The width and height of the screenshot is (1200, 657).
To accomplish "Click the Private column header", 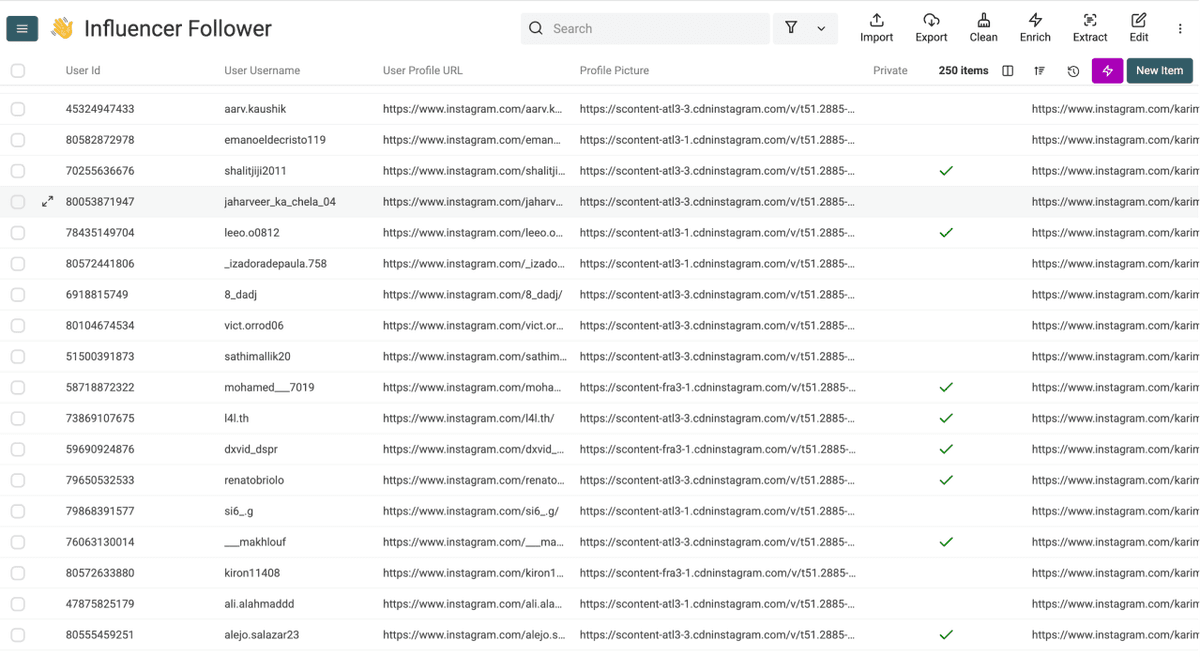I will 890,71.
